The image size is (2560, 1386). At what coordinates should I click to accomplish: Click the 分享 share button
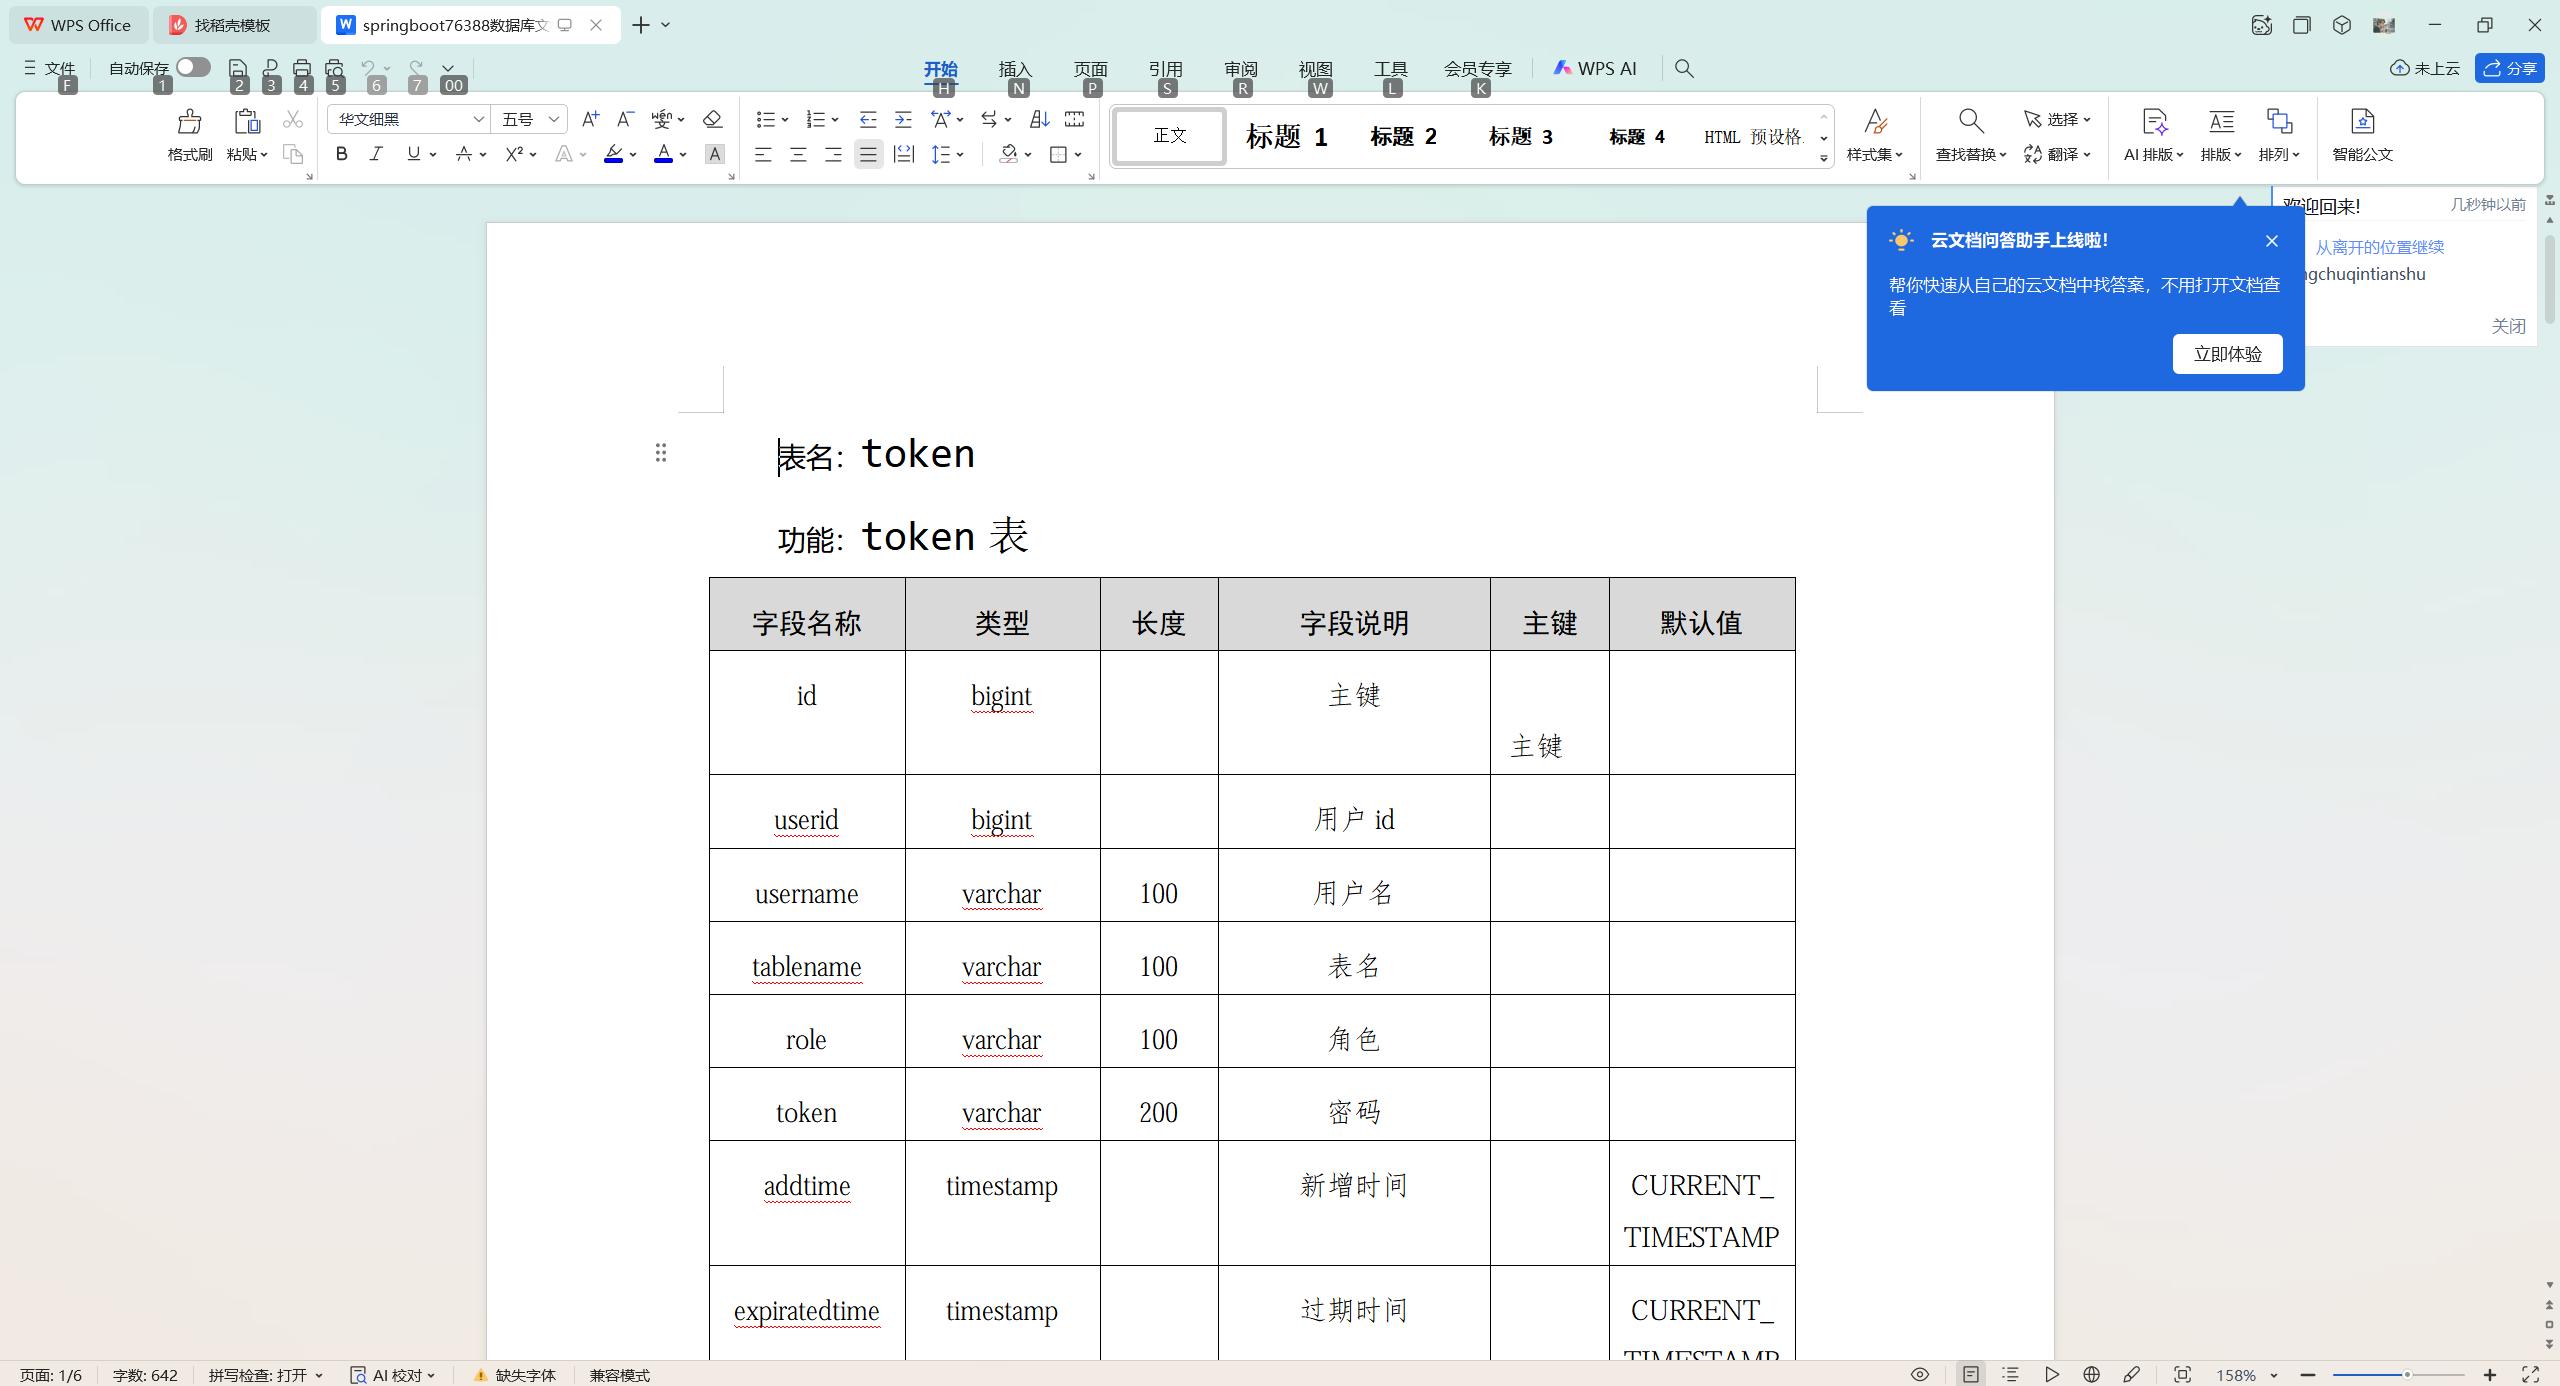[2509, 68]
